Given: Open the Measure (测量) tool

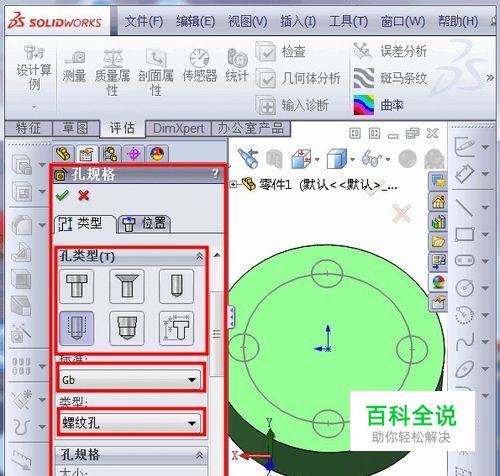Looking at the screenshot, I should click(74, 66).
